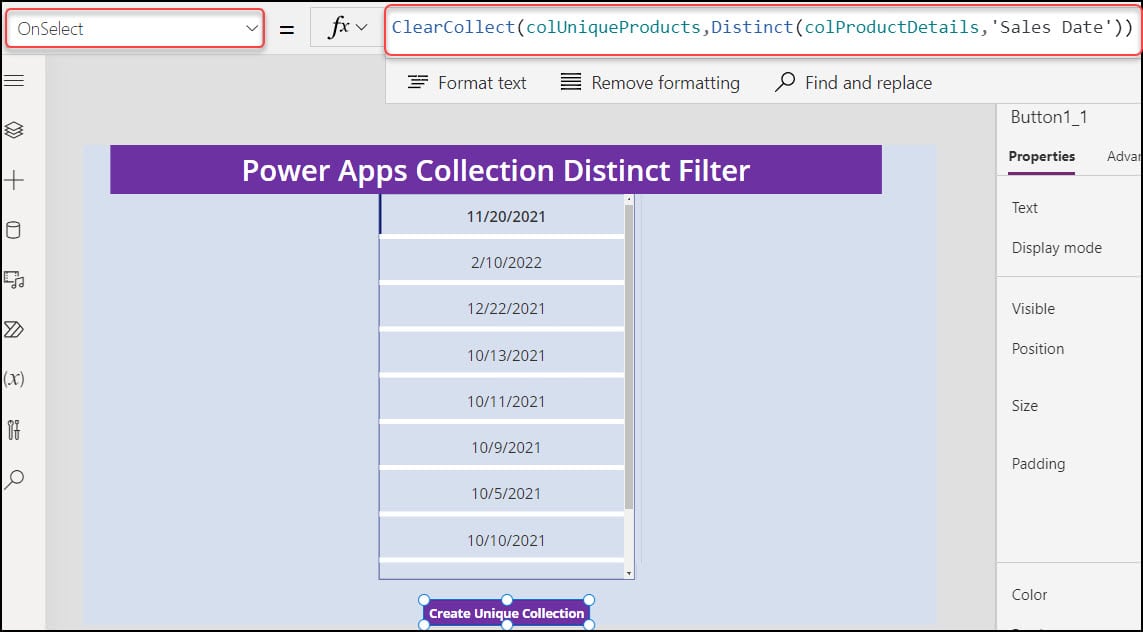Open the Tree view panel
The height and width of the screenshot is (632, 1143).
point(14,129)
